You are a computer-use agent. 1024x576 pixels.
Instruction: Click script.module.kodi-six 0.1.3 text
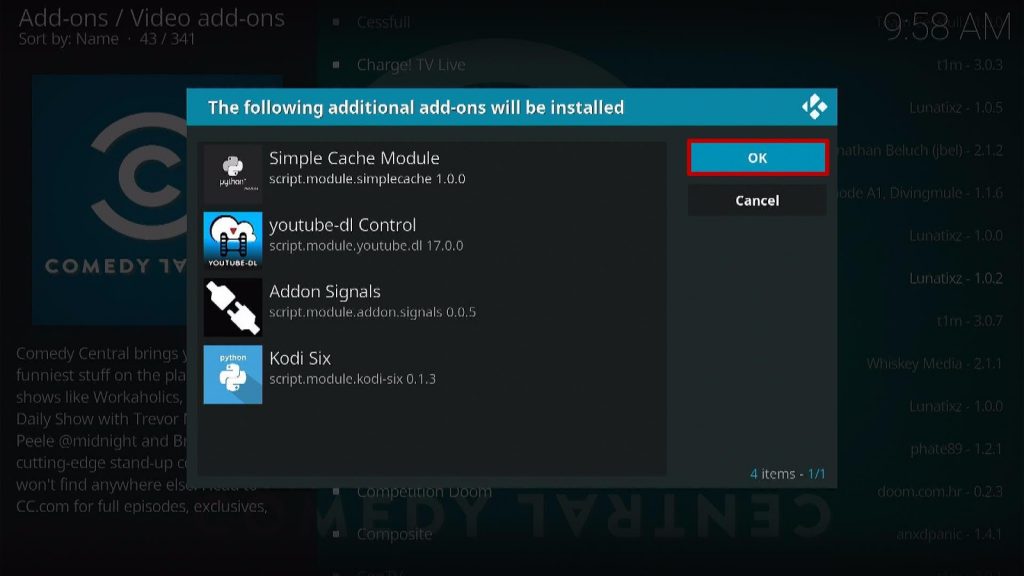click(x=352, y=379)
